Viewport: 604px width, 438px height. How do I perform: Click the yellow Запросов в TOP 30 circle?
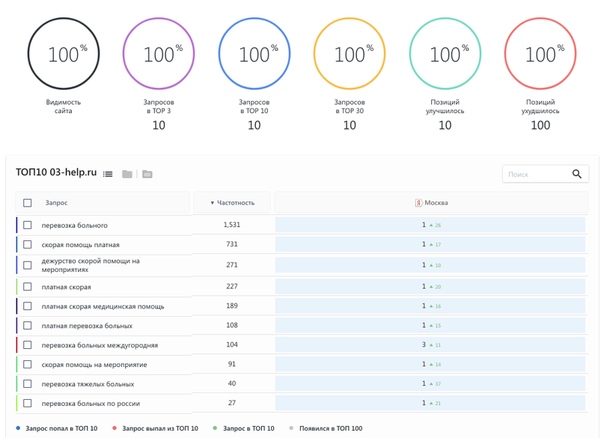pos(349,54)
